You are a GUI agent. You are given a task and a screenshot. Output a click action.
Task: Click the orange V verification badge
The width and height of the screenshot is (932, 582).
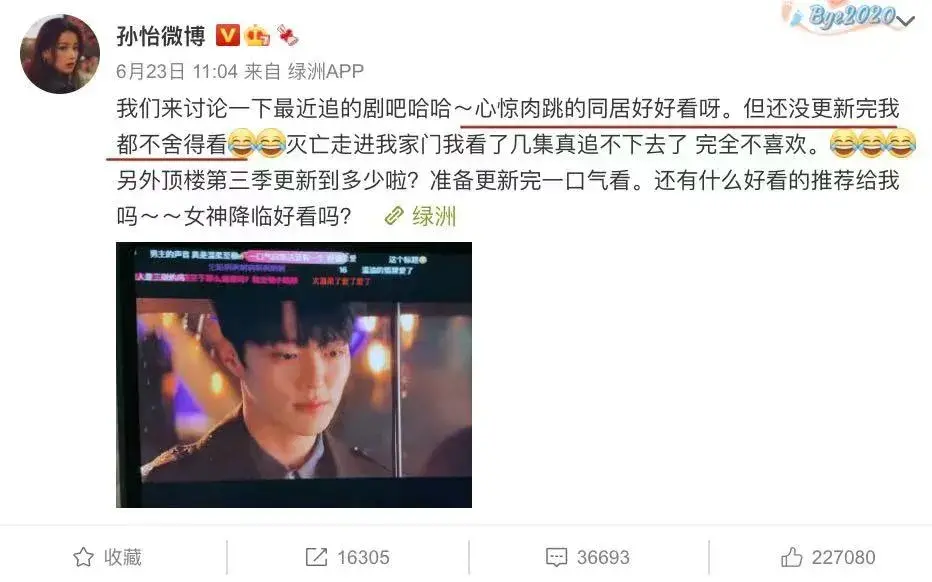(227, 36)
